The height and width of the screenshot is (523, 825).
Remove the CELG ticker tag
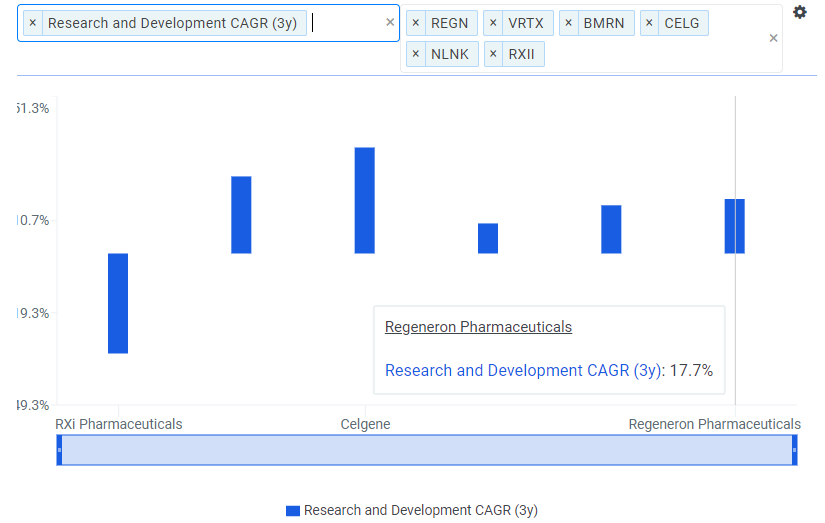649,23
